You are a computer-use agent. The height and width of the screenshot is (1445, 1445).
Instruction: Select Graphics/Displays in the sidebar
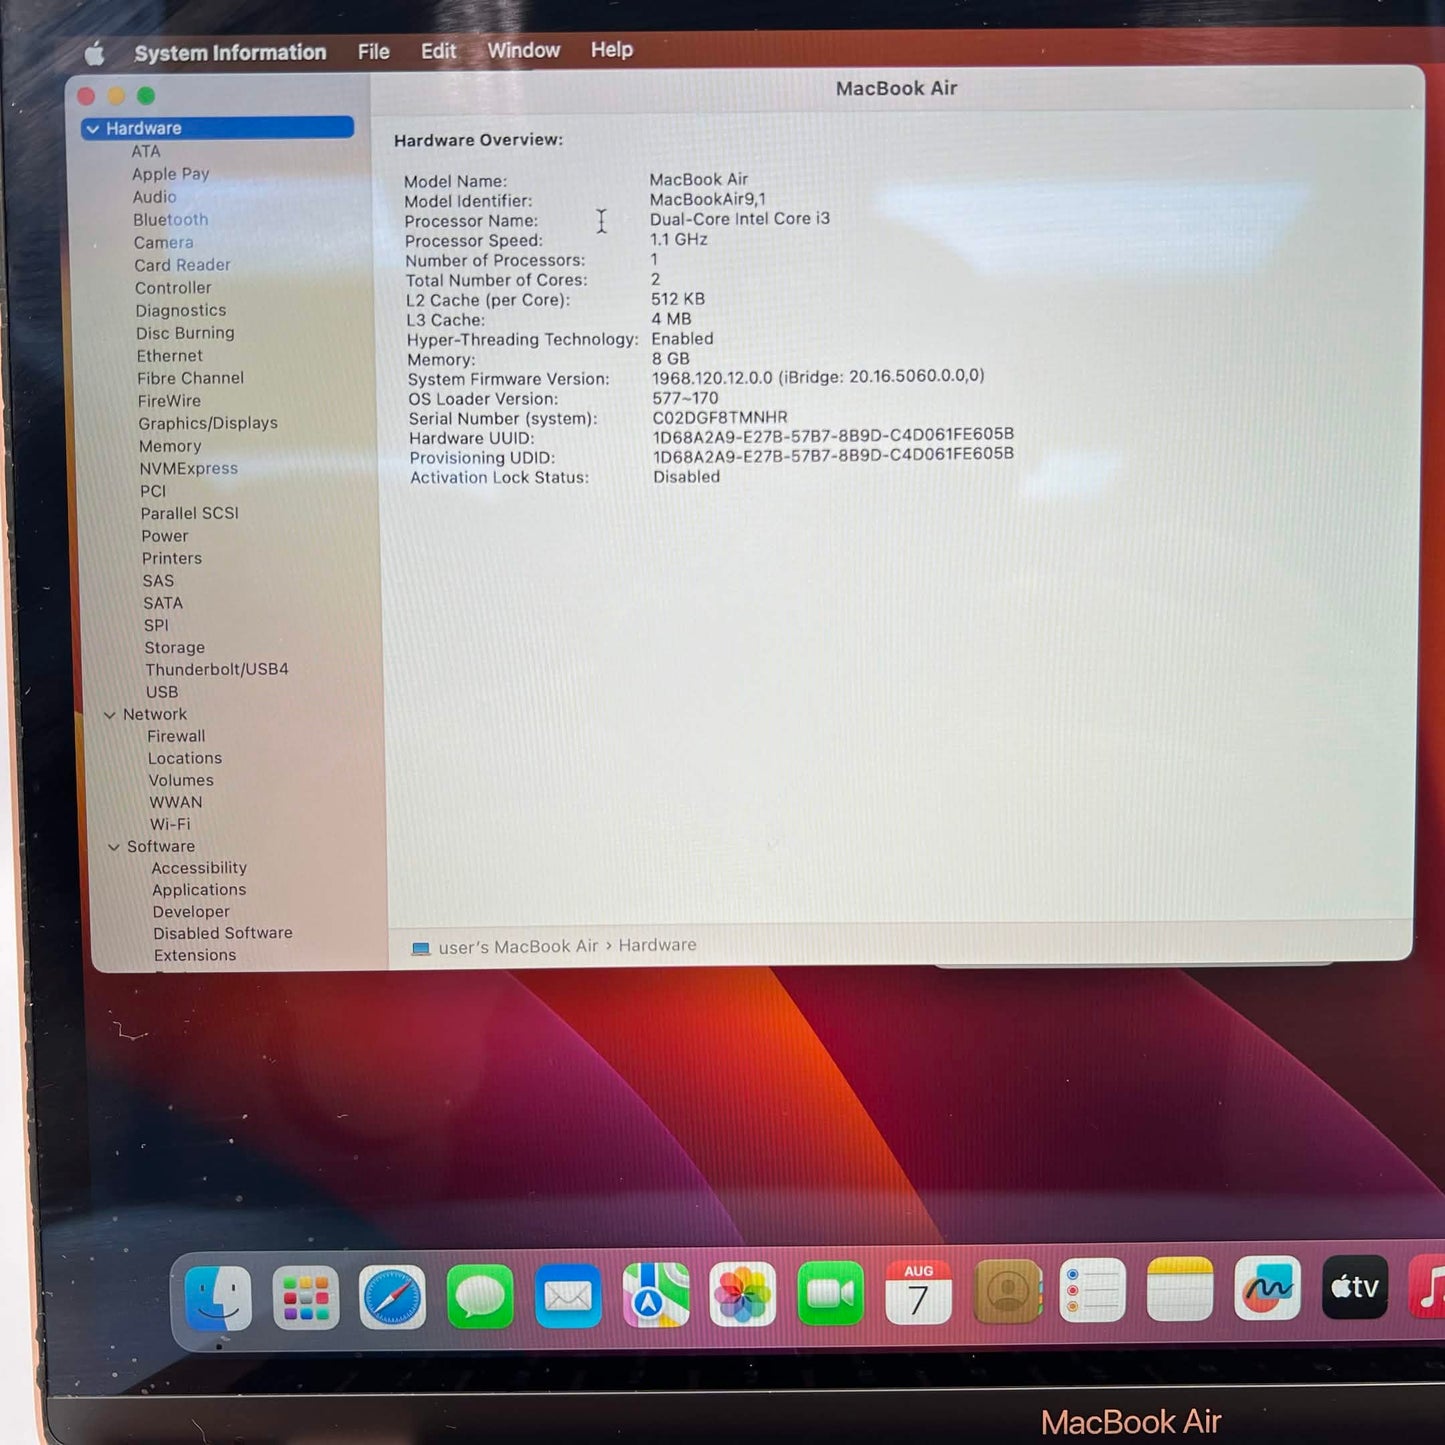[x=208, y=424]
